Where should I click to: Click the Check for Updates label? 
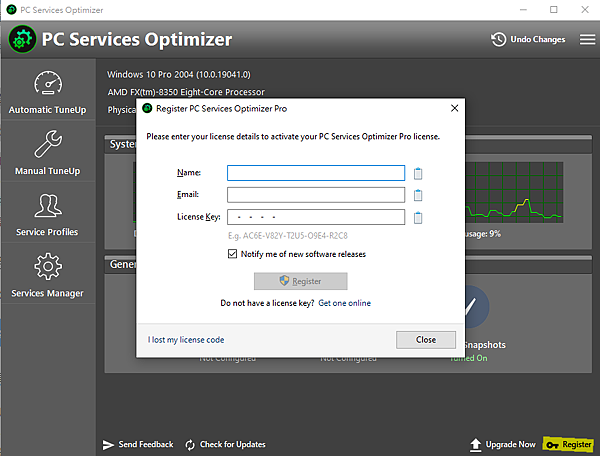click(233, 445)
